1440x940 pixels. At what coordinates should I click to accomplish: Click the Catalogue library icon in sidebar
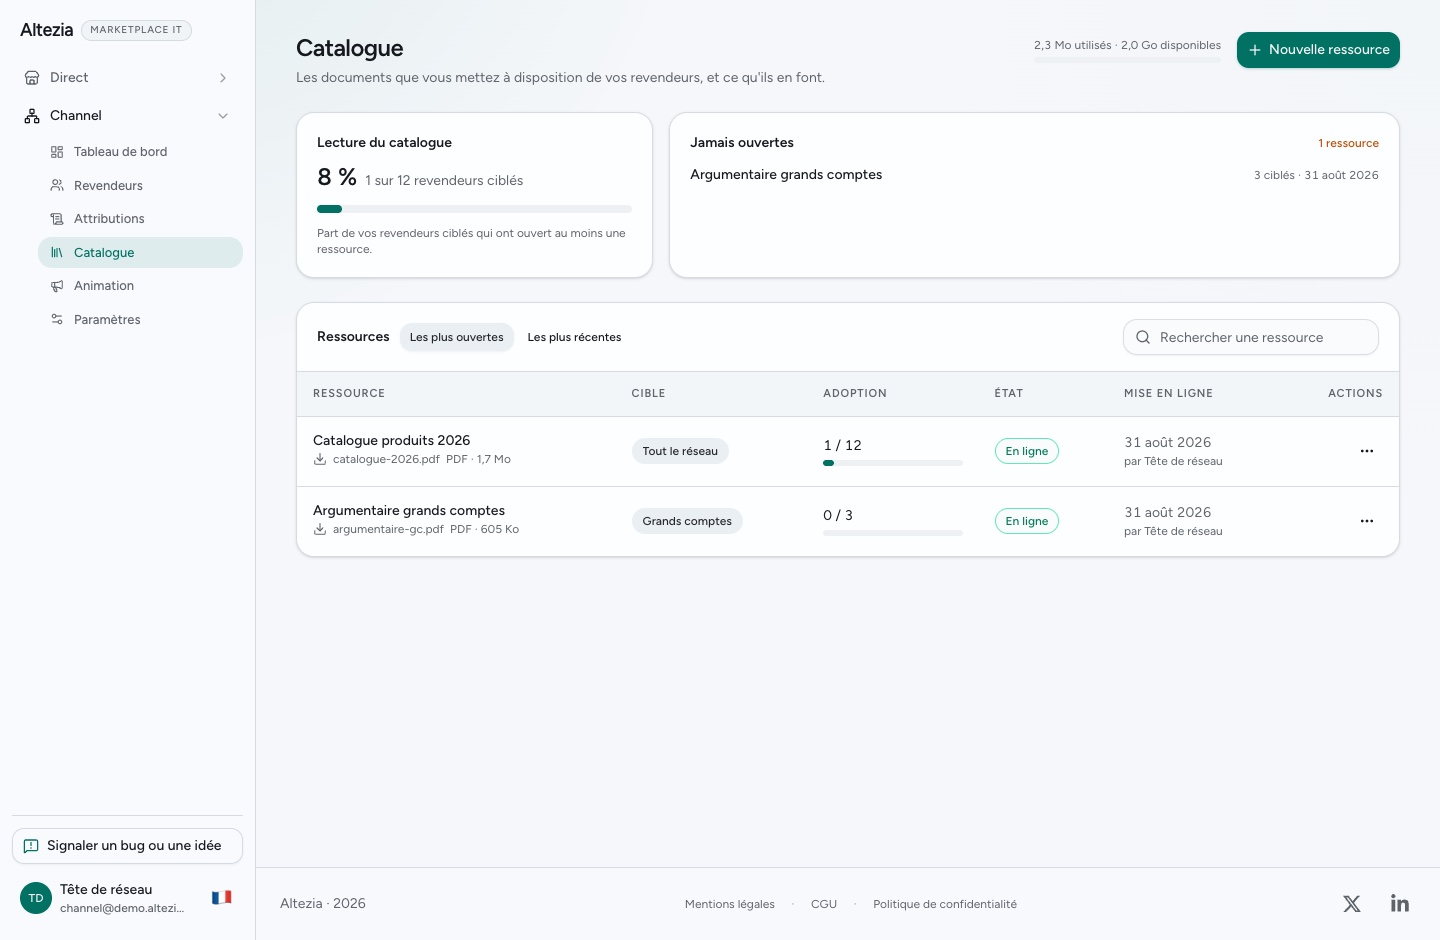tap(57, 253)
